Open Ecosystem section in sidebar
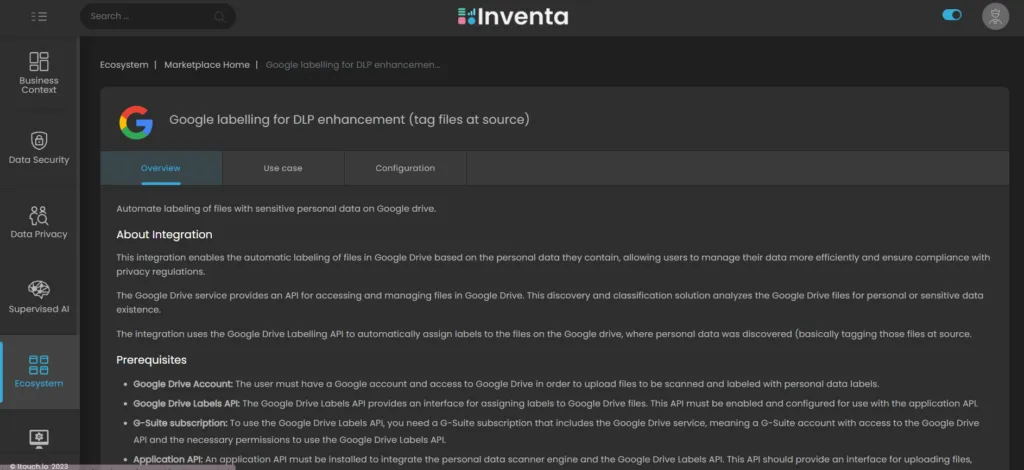 39,371
